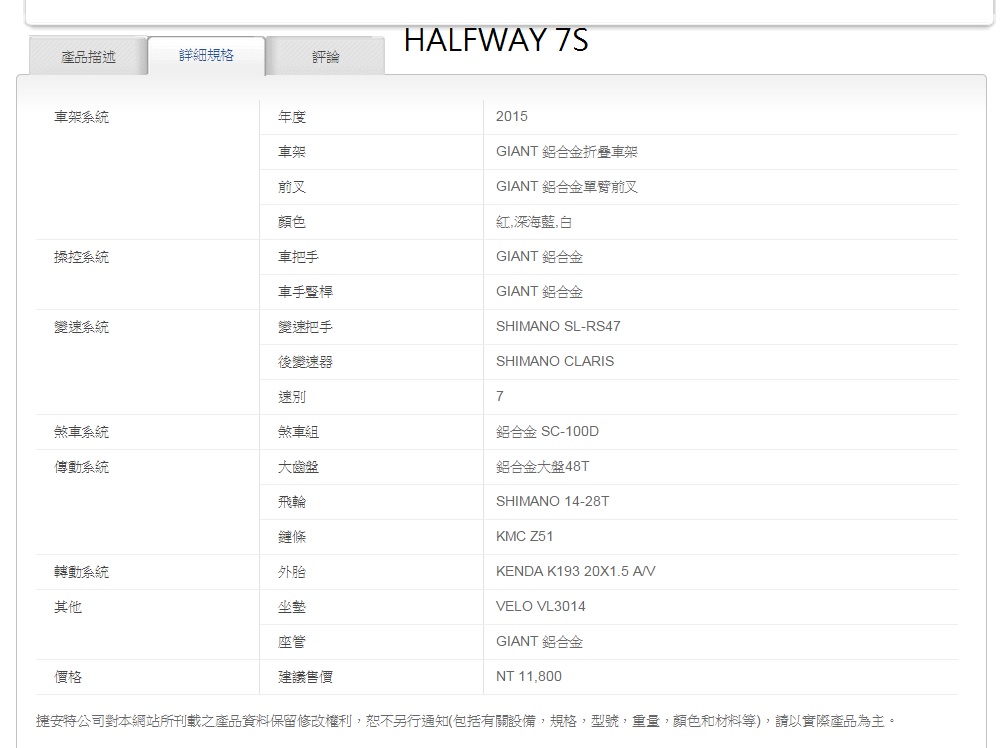This screenshot has width=1005, height=748.
Task: Switch to the 產品描述 tab
Action: [88, 56]
